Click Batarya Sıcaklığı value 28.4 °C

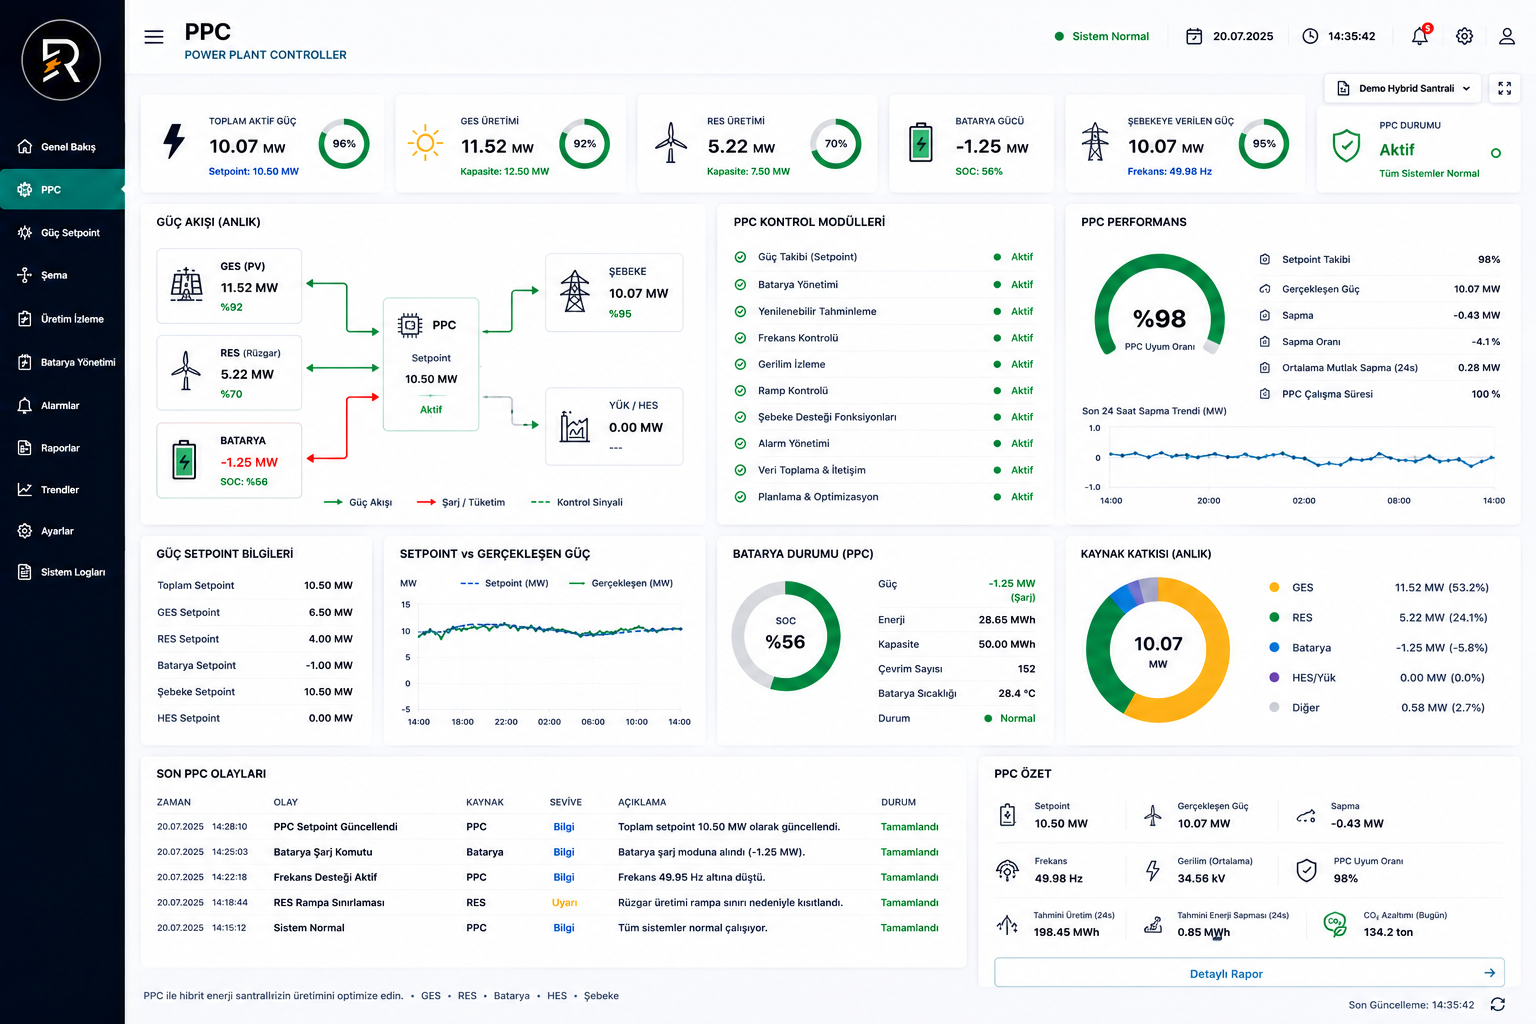1016,693
